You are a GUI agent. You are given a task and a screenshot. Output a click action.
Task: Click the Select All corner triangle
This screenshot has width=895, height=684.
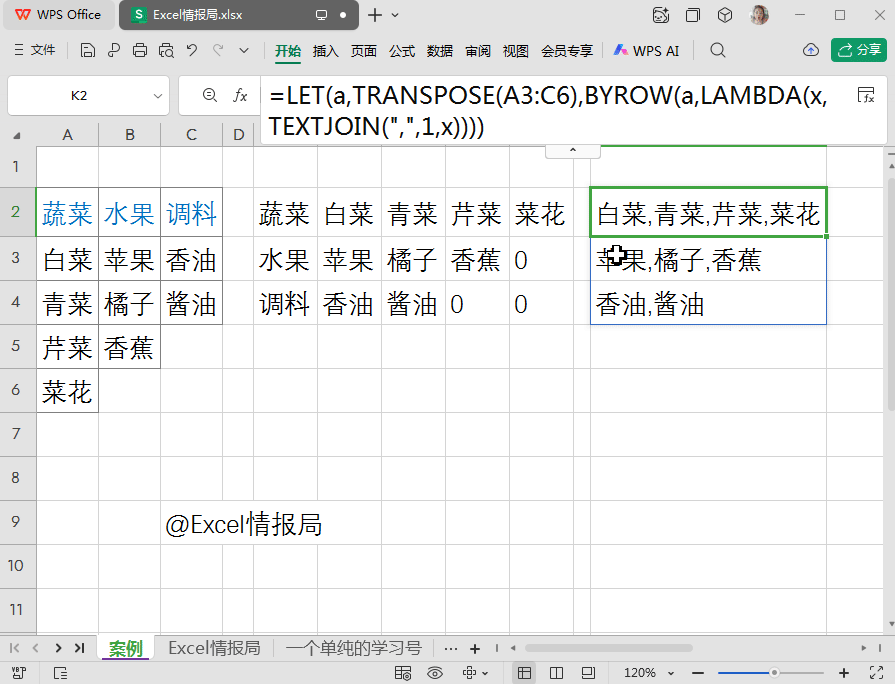(x=17, y=135)
